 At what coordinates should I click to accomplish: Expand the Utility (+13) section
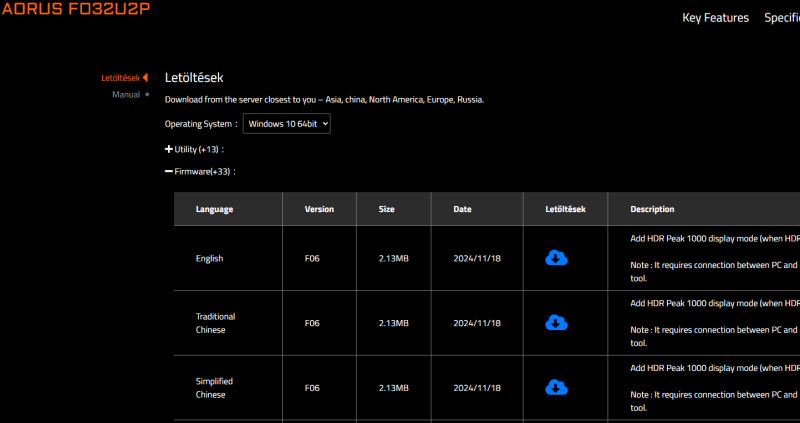[x=194, y=150]
